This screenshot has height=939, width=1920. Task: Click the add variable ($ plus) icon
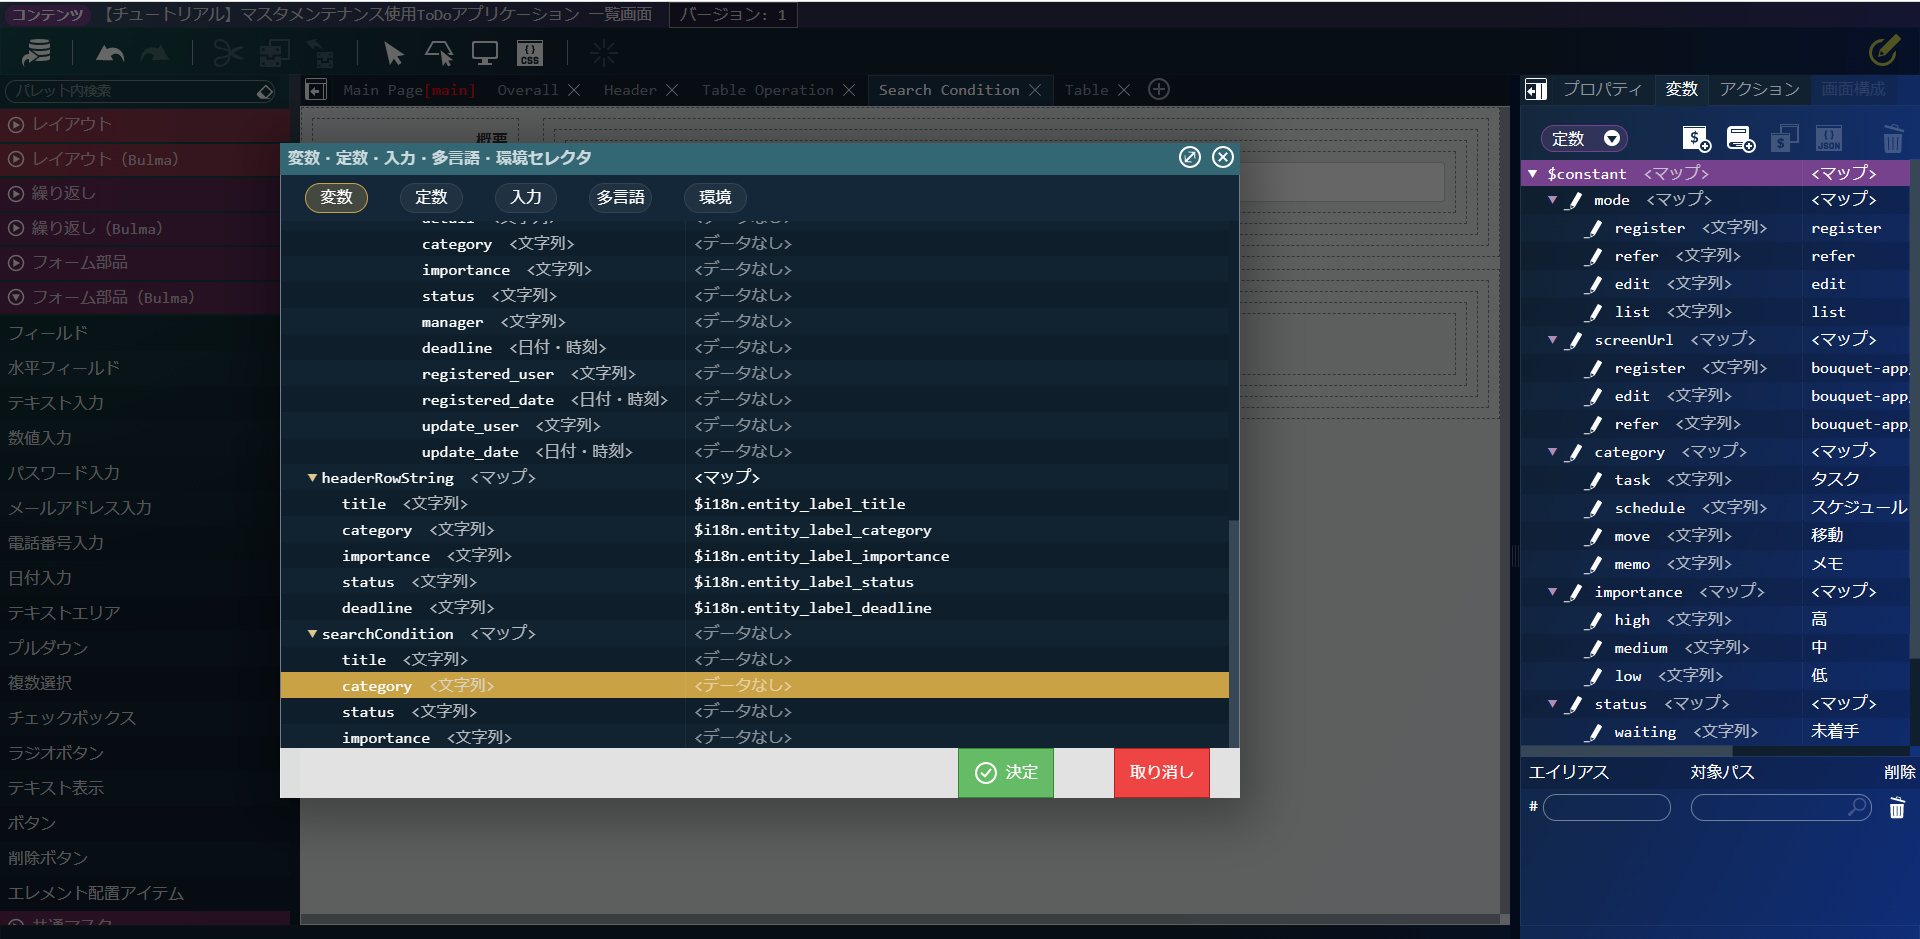[1696, 139]
